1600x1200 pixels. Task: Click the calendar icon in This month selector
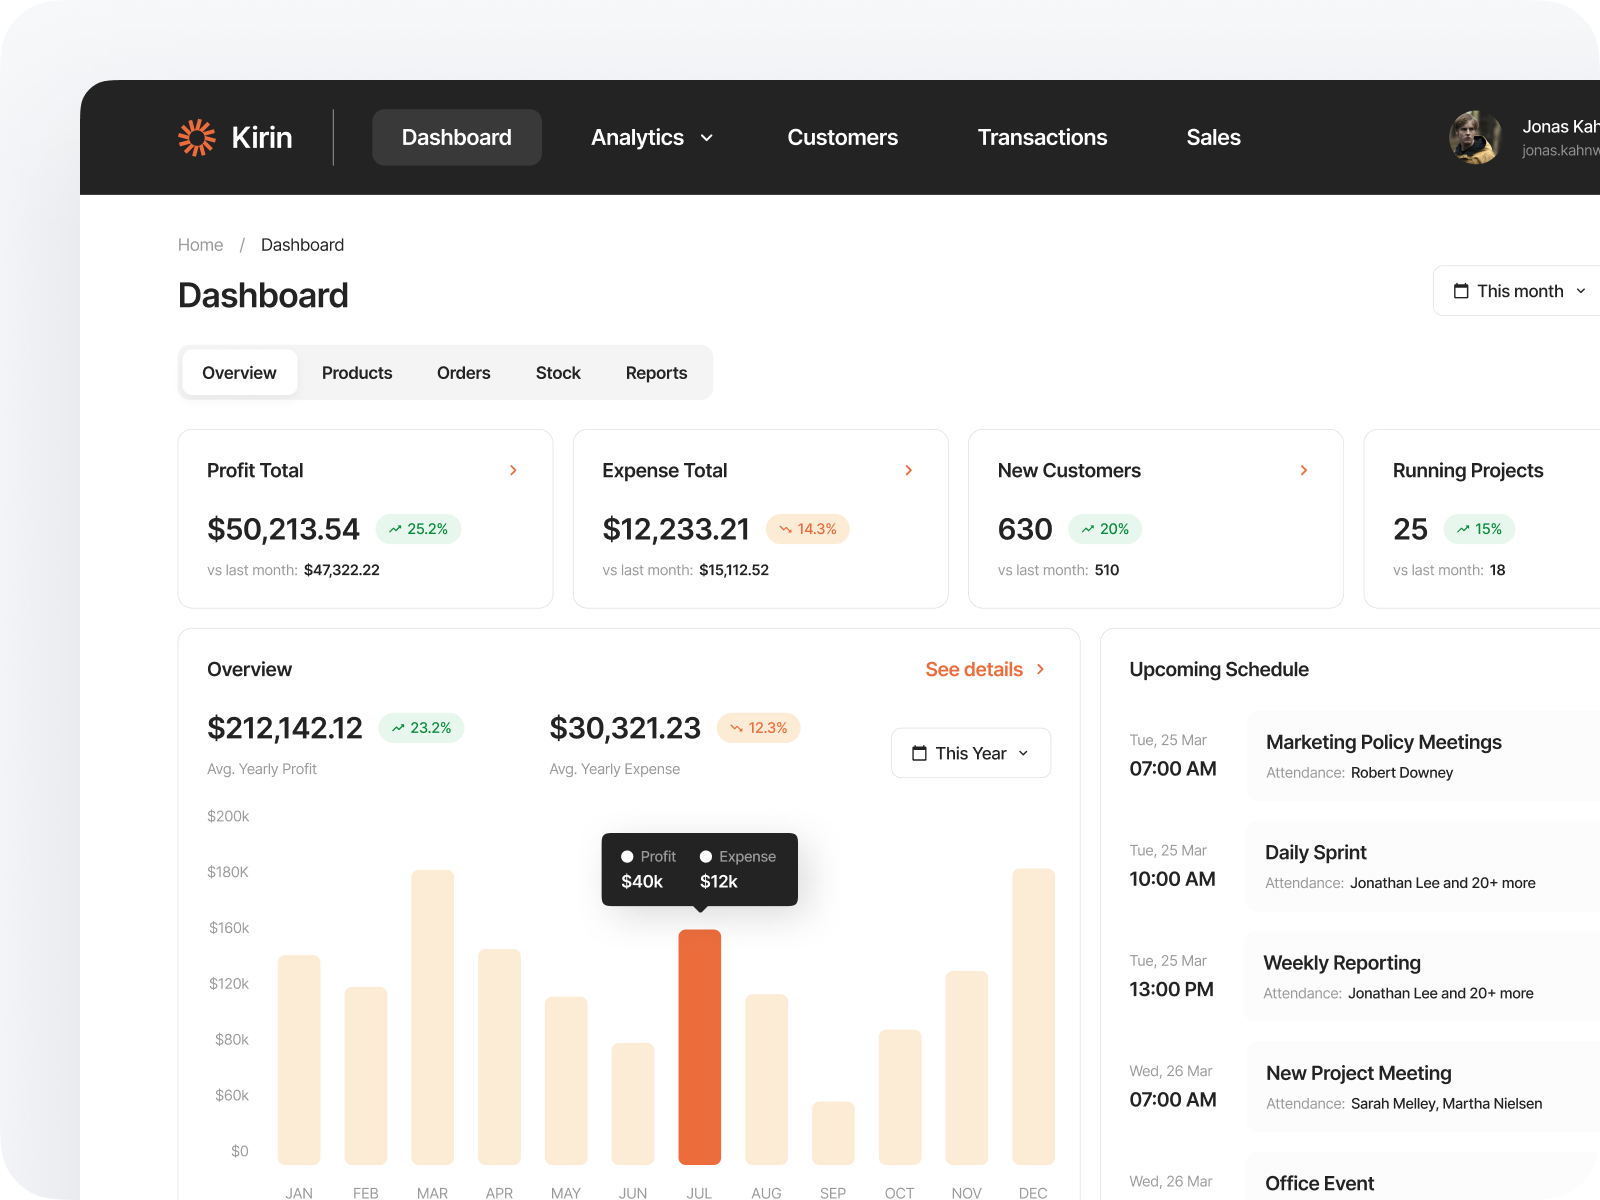tap(1460, 290)
